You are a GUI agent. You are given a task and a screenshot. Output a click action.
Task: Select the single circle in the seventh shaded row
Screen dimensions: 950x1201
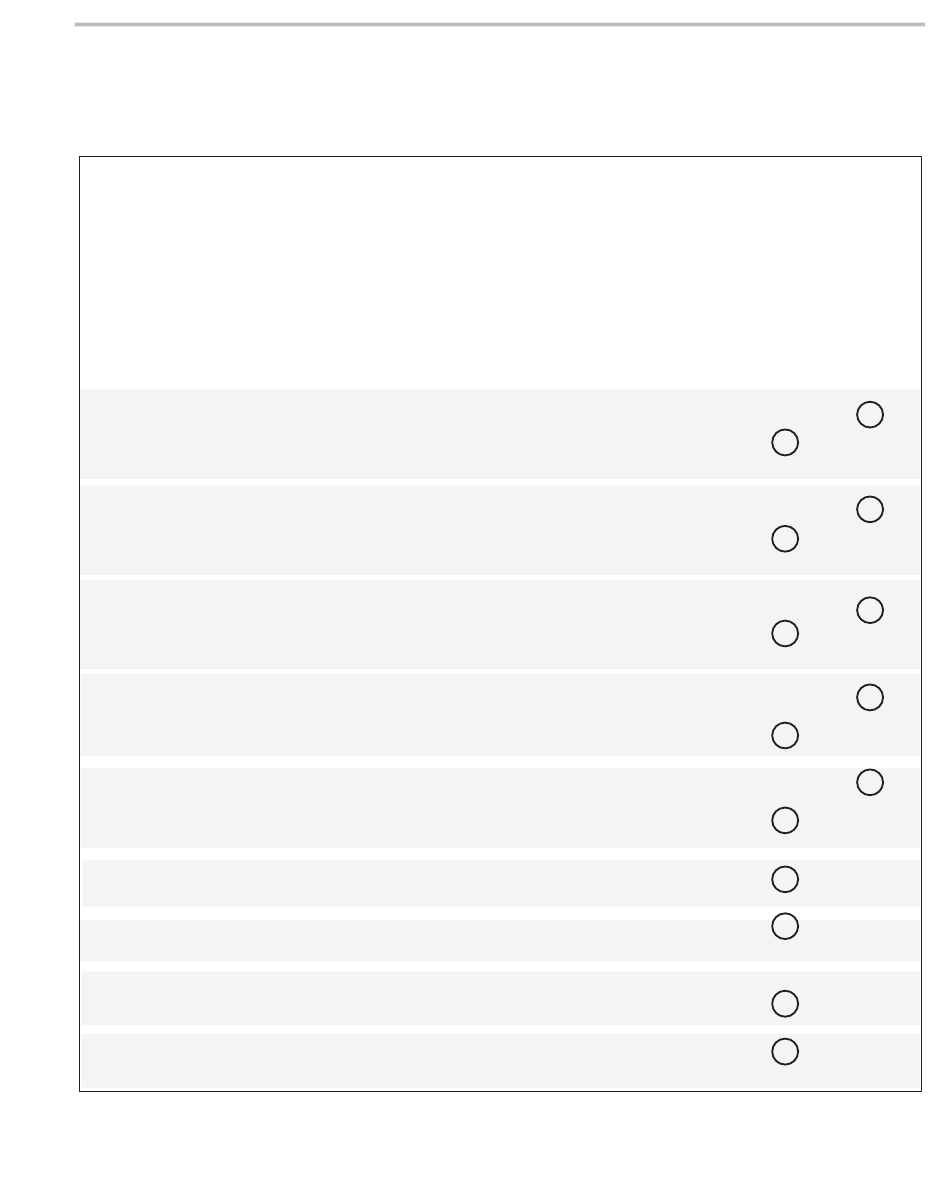tap(785, 927)
